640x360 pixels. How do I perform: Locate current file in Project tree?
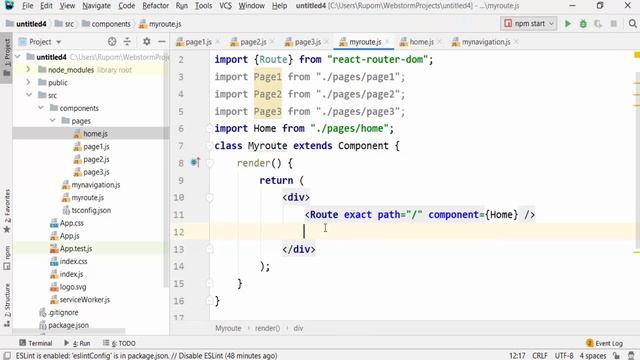(x=112, y=42)
